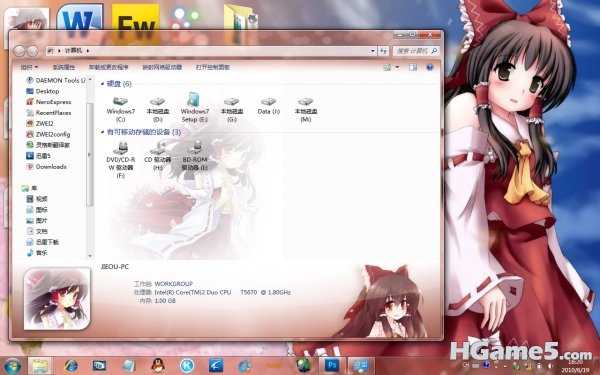Open the local disk (D:) drive

(158, 109)
